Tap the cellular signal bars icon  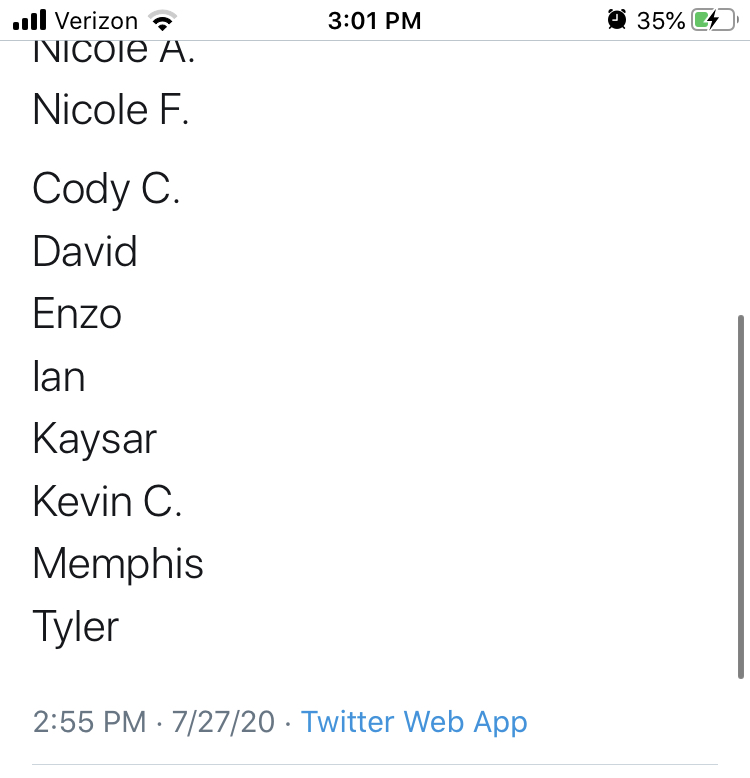point(29,20)
